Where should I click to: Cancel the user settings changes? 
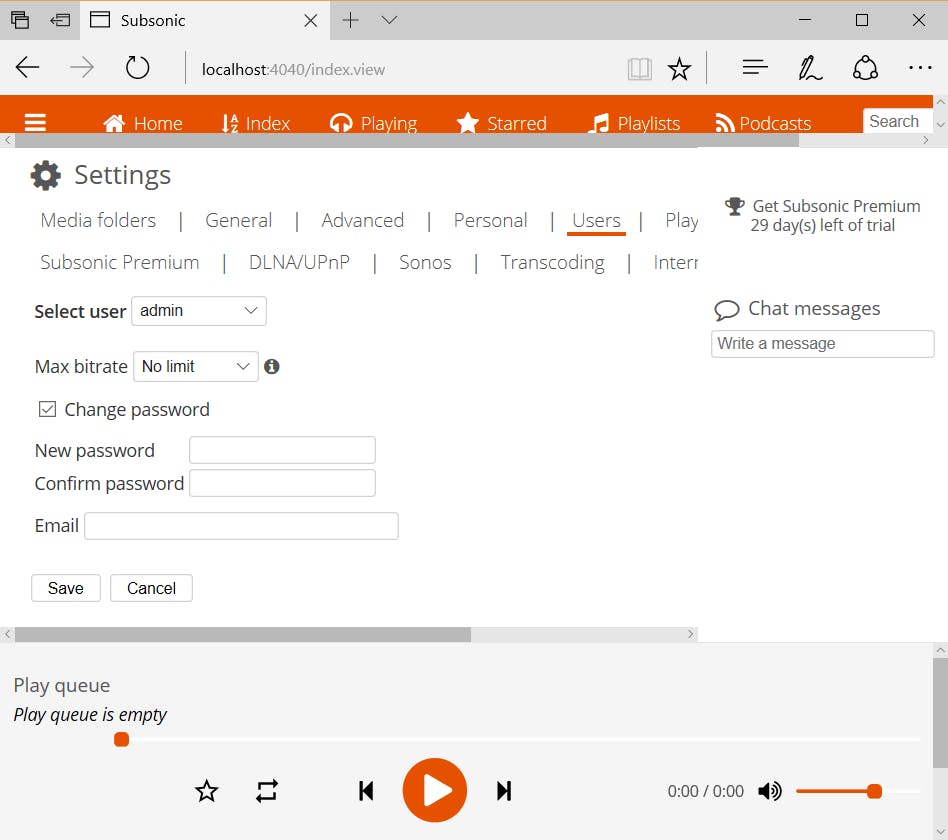point(151,588)
